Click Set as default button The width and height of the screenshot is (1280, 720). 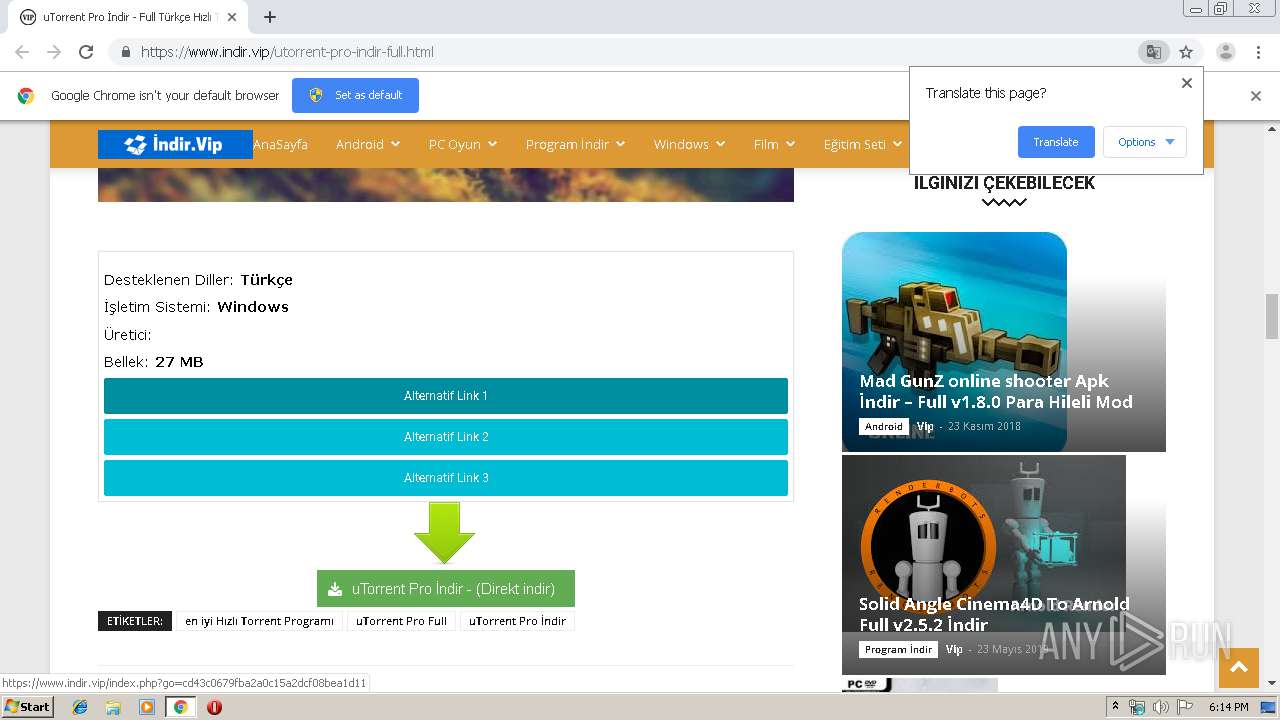coord(355,95)
